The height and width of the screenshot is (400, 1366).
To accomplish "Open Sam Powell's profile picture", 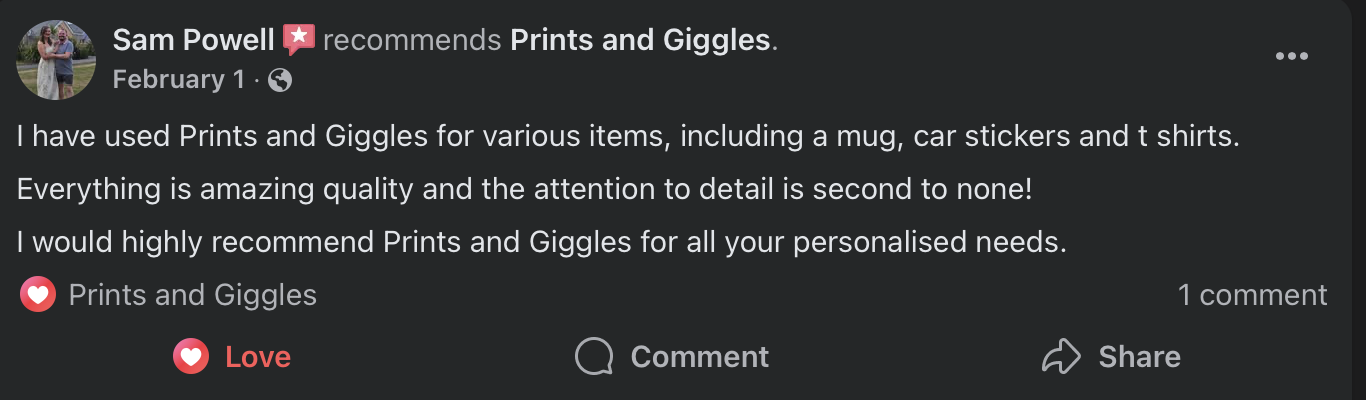I will (x=56, y=60).
